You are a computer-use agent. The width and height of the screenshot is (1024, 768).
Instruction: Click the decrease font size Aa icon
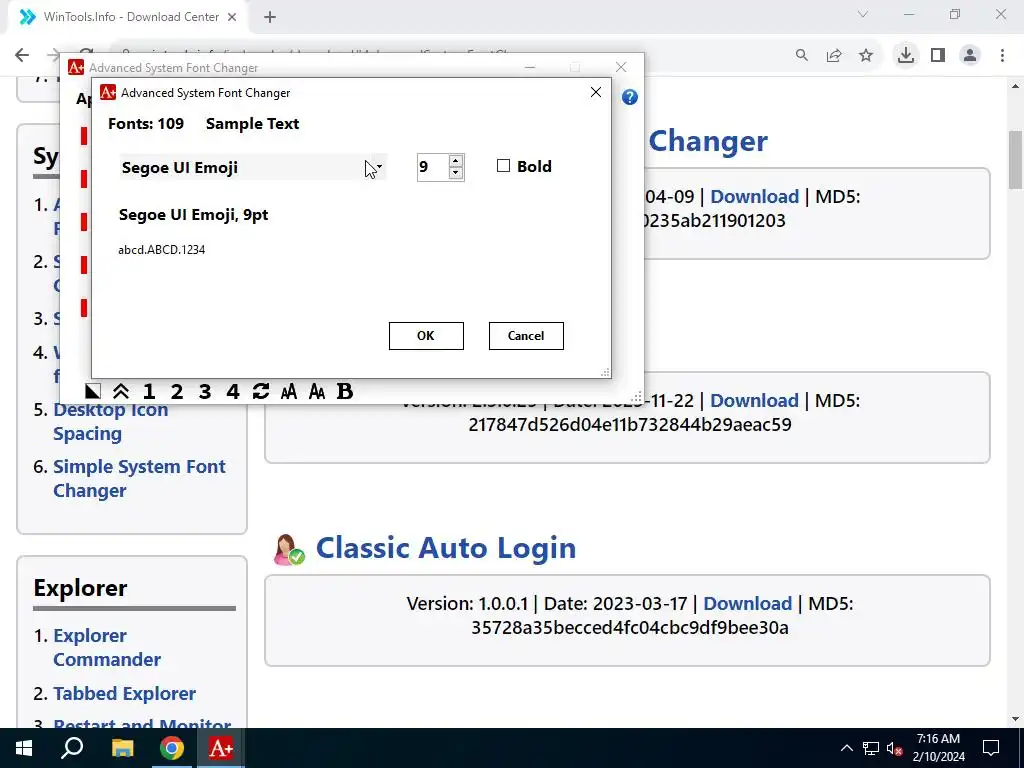317,391
